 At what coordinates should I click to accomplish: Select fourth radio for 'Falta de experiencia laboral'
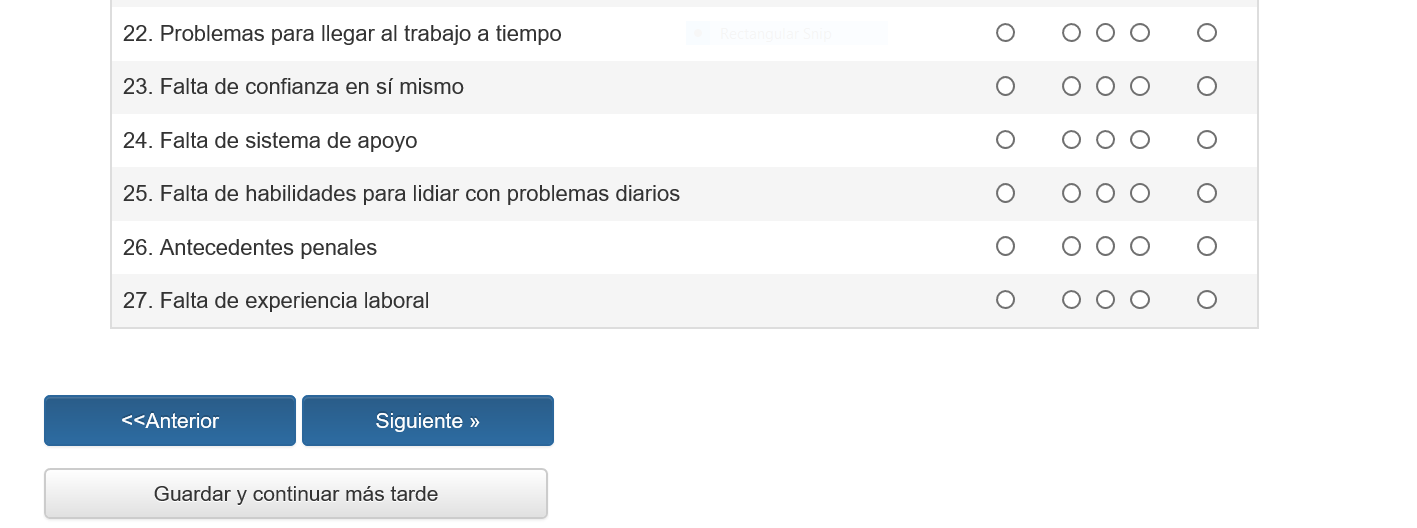tap(1140, 300)
